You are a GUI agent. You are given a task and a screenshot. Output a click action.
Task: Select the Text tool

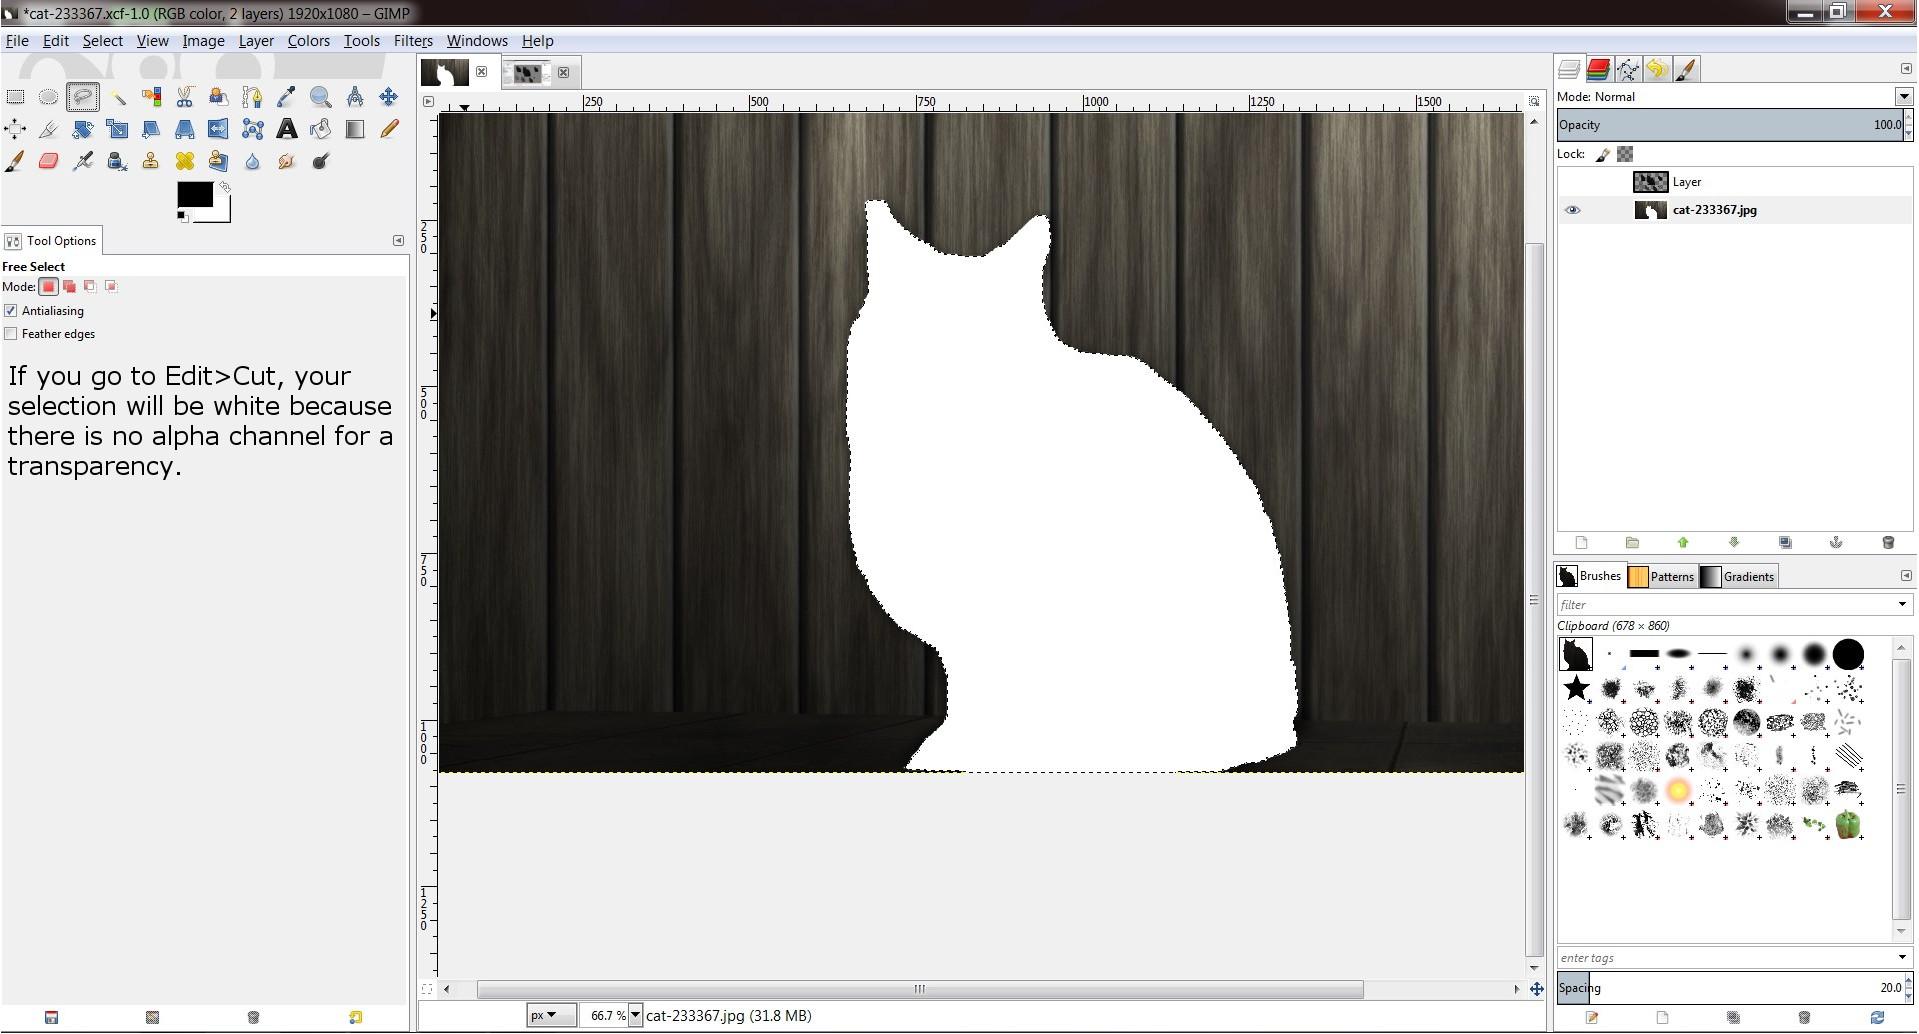(x=287, y=129)
